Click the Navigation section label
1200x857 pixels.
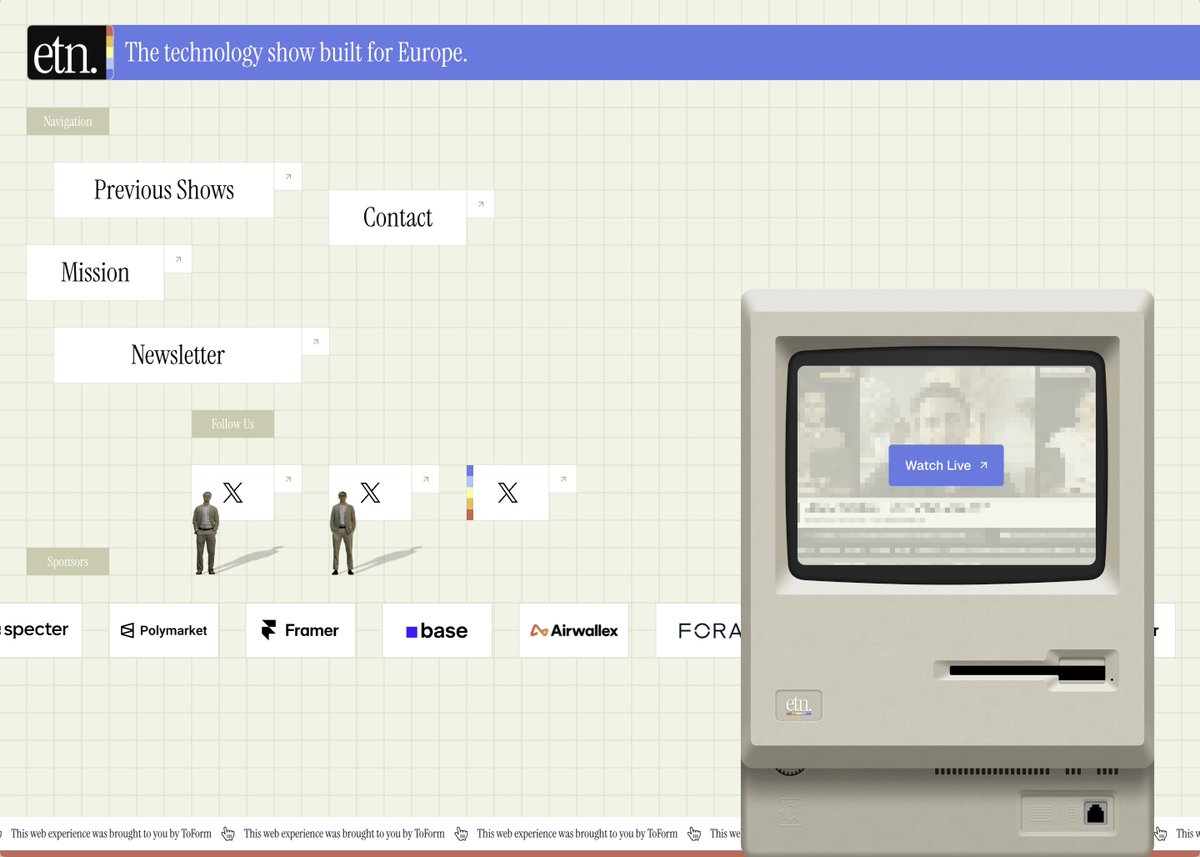[x=68, y=122]
